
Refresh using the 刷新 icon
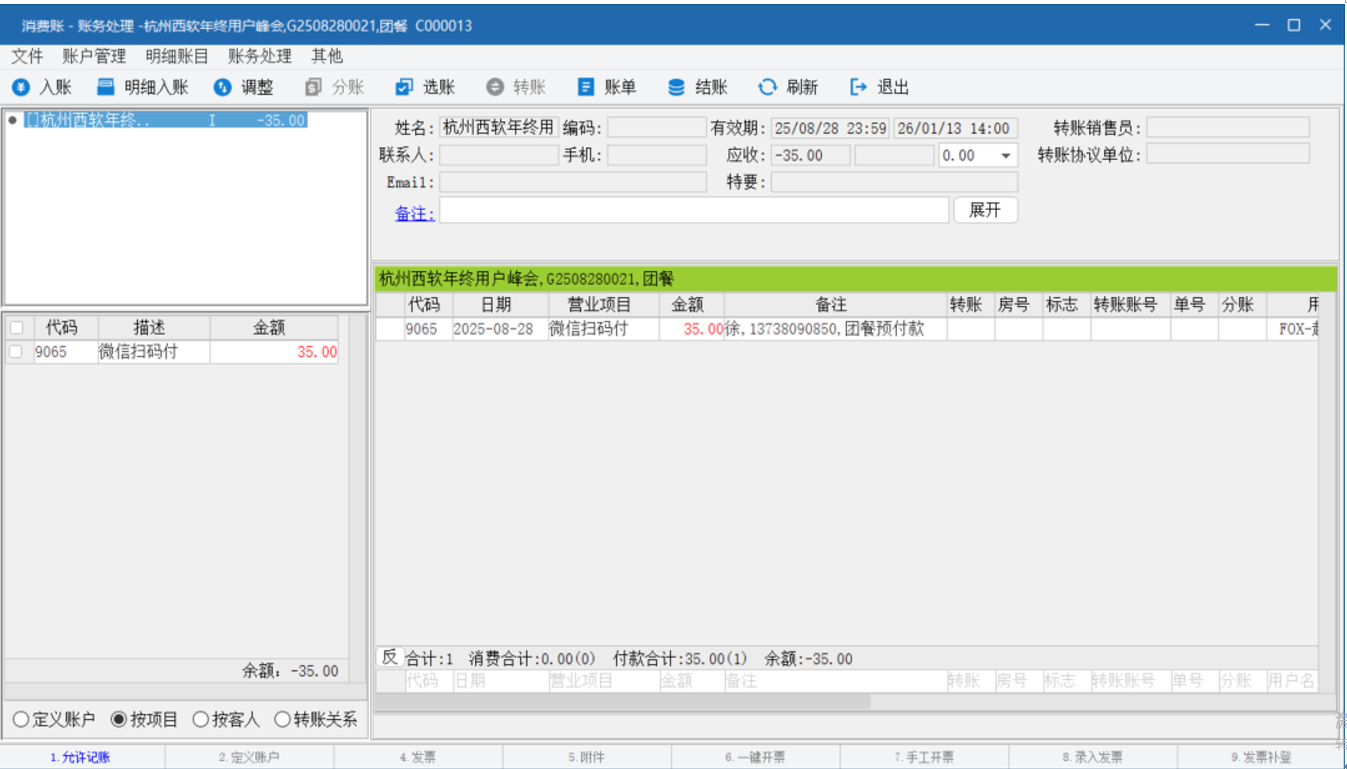[767, 88]
